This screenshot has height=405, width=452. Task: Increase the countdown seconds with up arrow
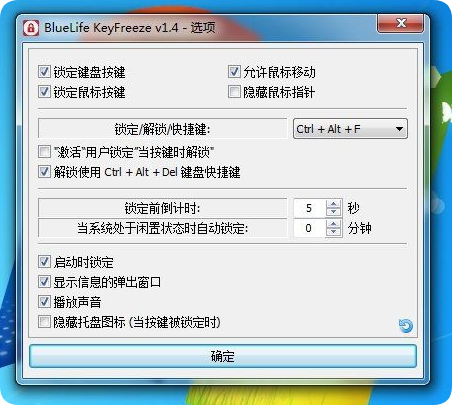[x=333, y=204]
